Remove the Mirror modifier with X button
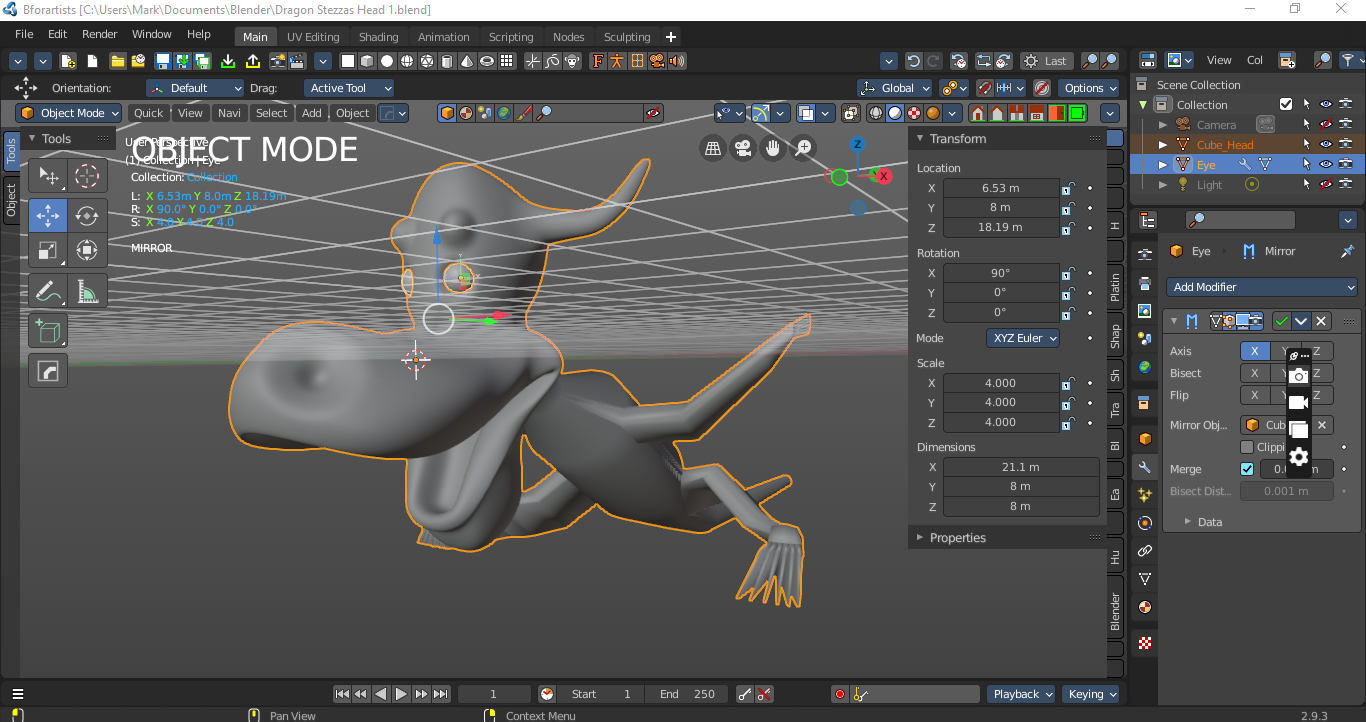The image size is (1366, 722). (1321, 321)
